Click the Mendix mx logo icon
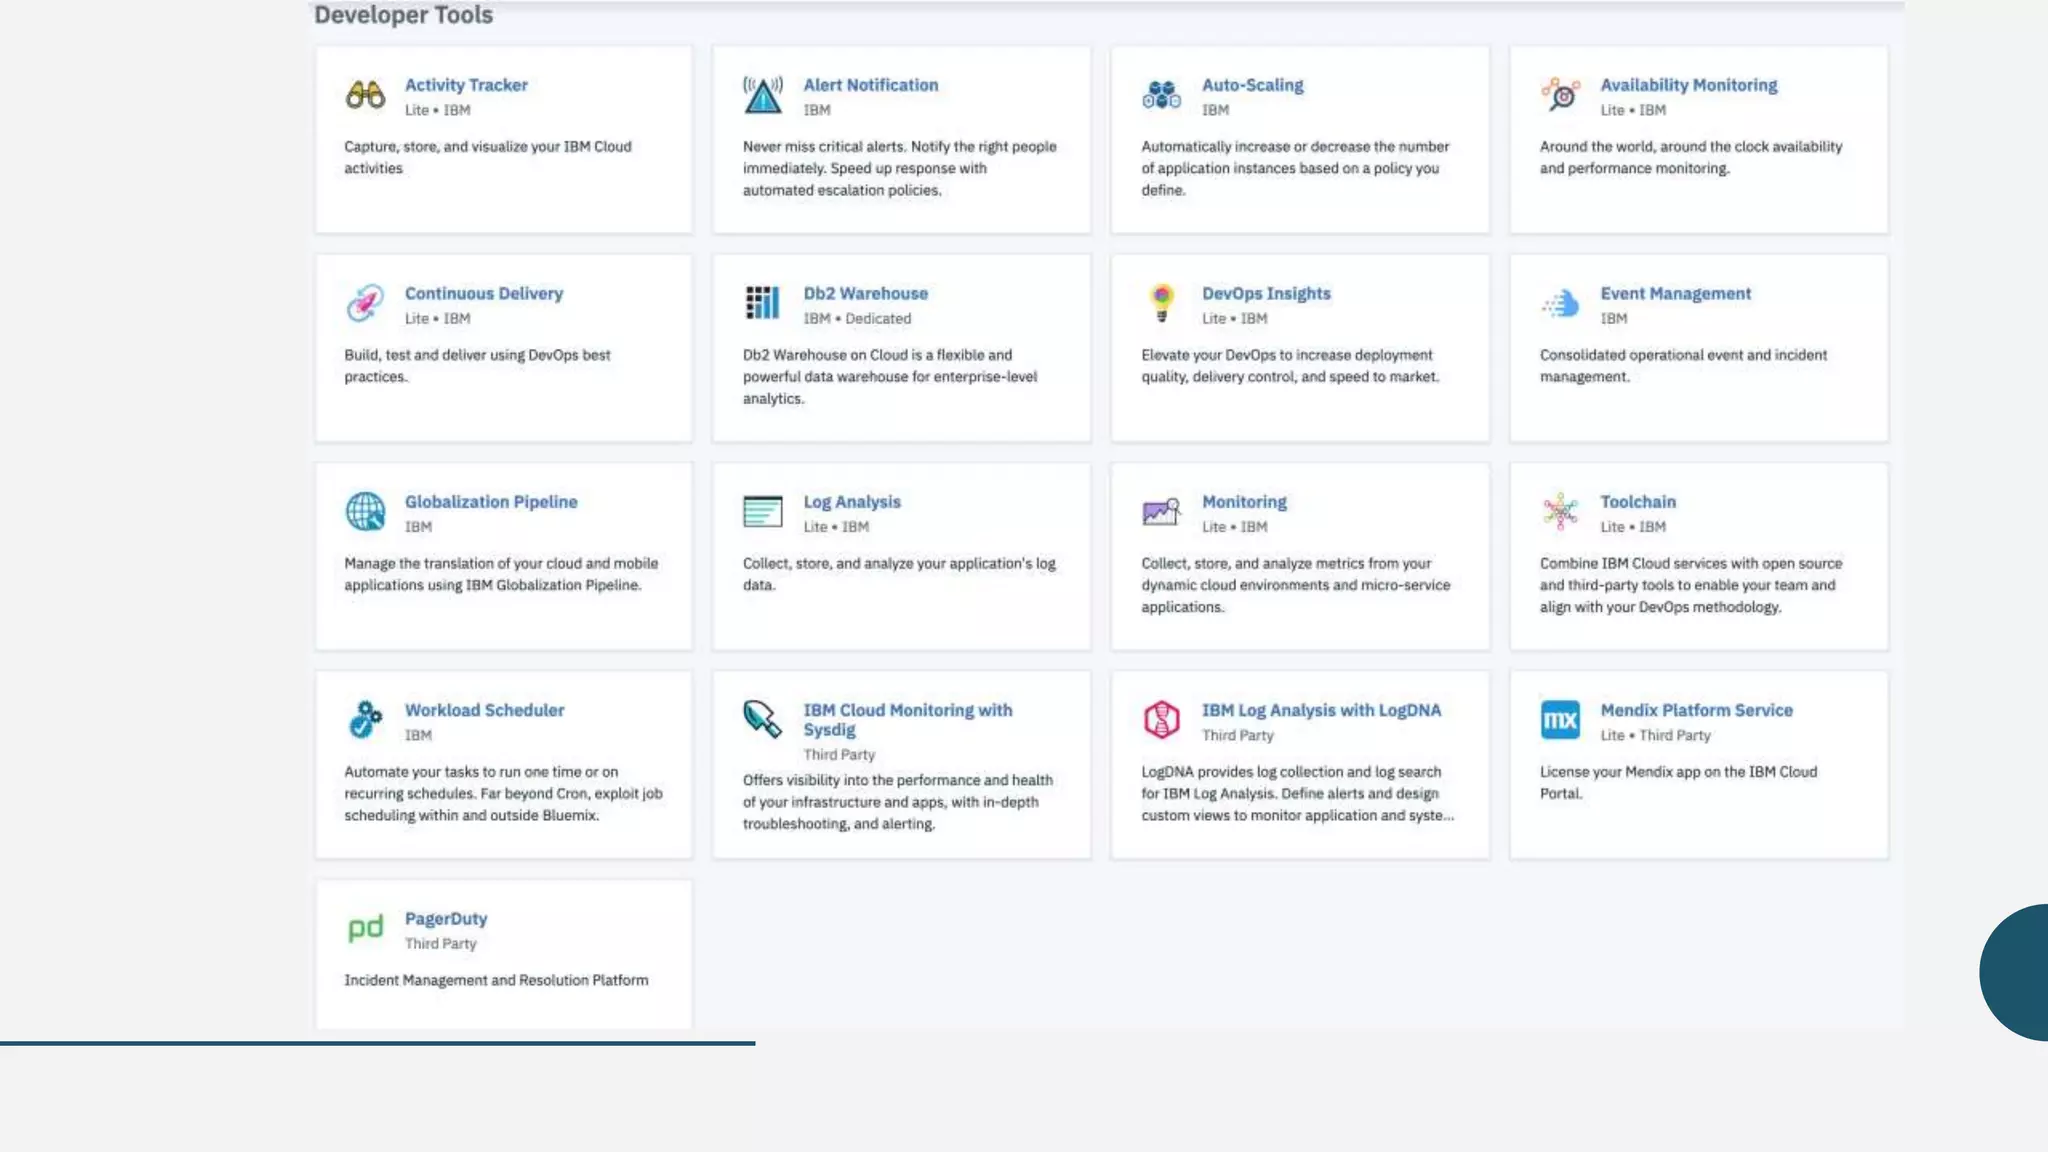This screenshot has height=1152, width=2048. pyautogui.click(x=1560, y=719)
